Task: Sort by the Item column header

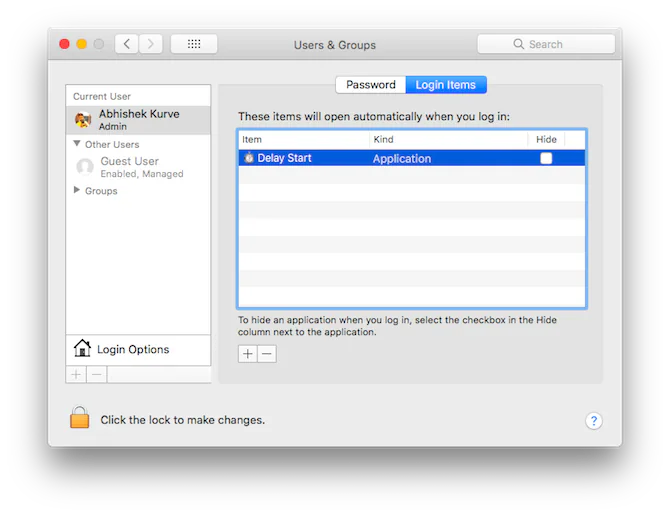Action: (x=304, y=139)
